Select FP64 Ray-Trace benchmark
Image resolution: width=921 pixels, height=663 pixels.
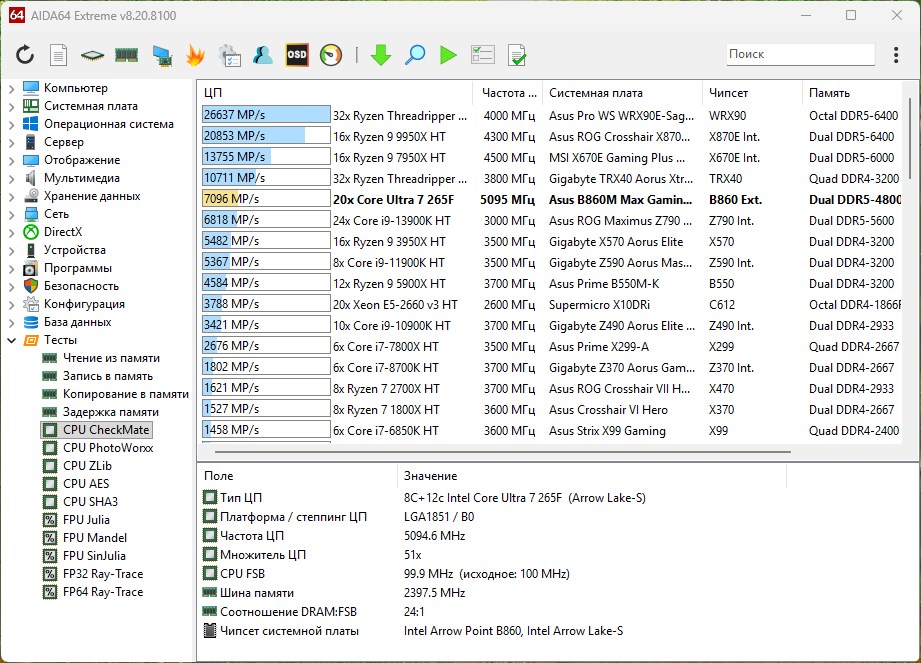coord(102,592)
